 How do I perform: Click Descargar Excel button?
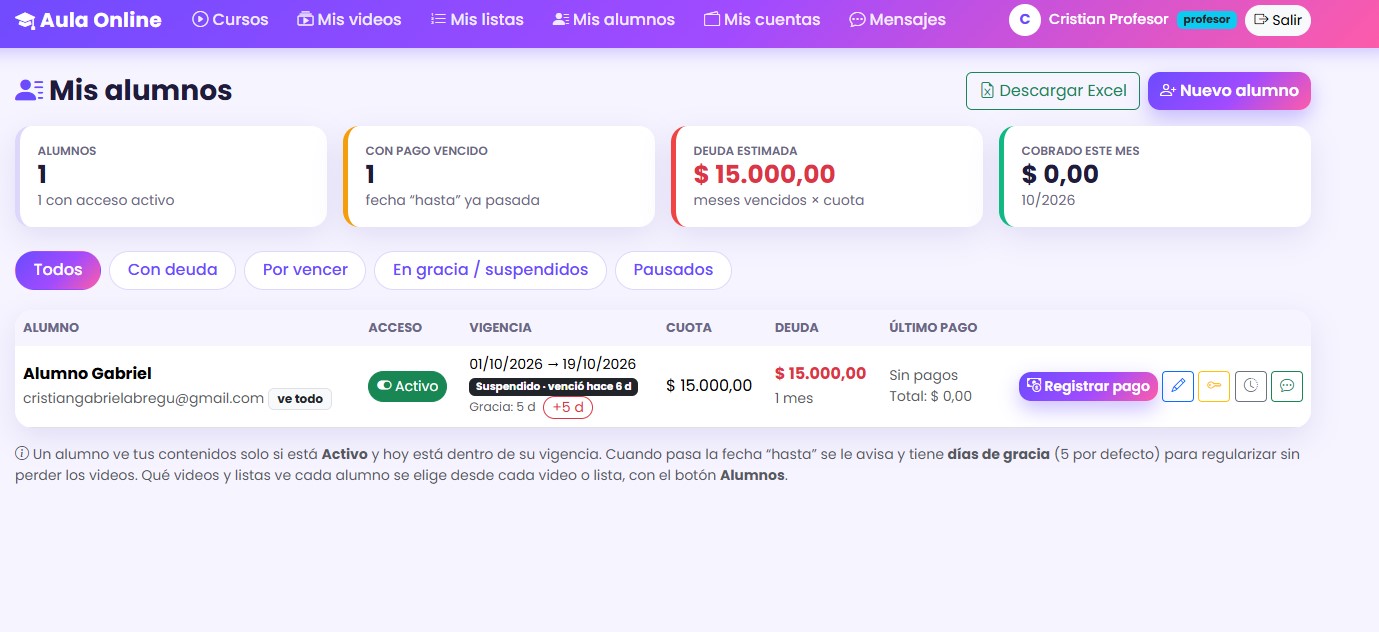(x=1053, y=90)
